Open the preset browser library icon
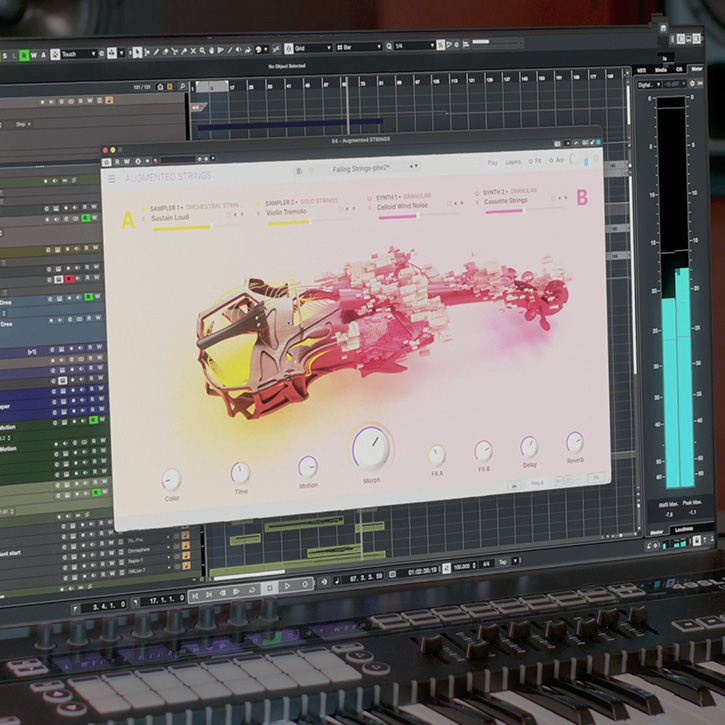The width and height of the screenshot is (725, 725). point(299,172)
